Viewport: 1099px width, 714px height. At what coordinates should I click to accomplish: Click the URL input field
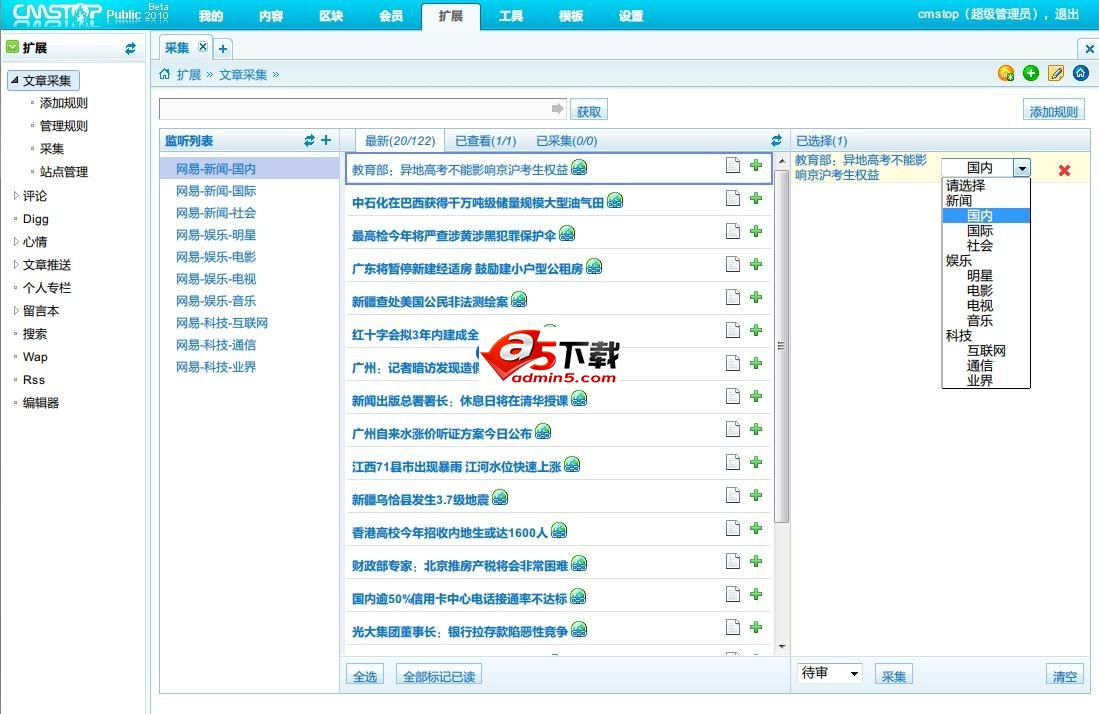pos(363,109)
